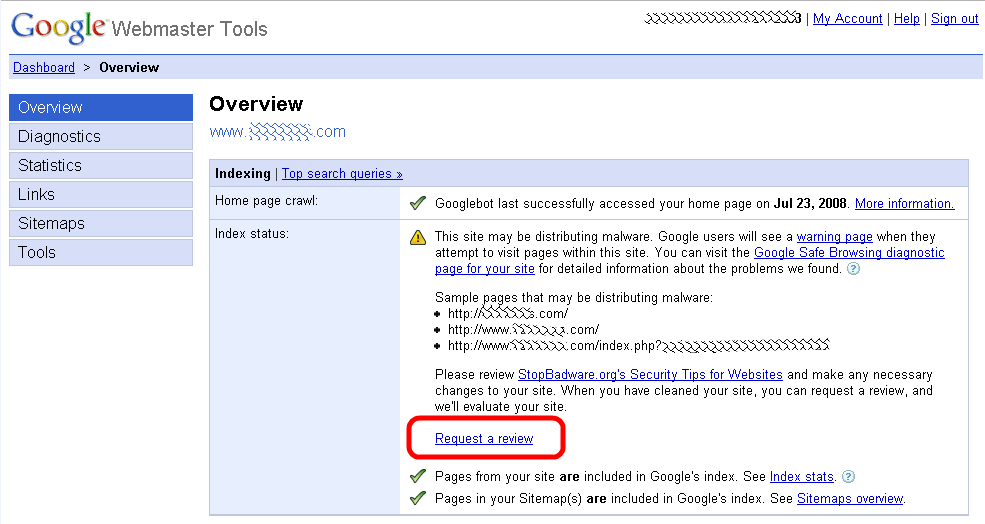The image size is (985, 524).
Task: Open Google Safe Browsing diagnostic page link
Action: pyautogui.click(x=849, y=253)
